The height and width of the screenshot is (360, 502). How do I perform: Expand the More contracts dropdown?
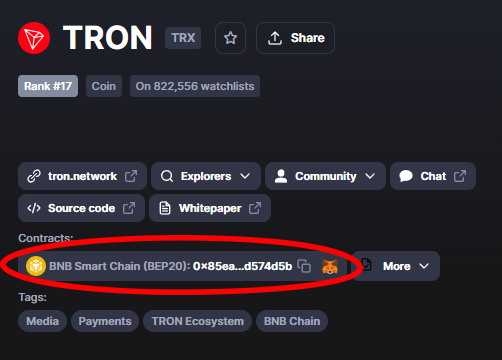click(x=396, y=266)
